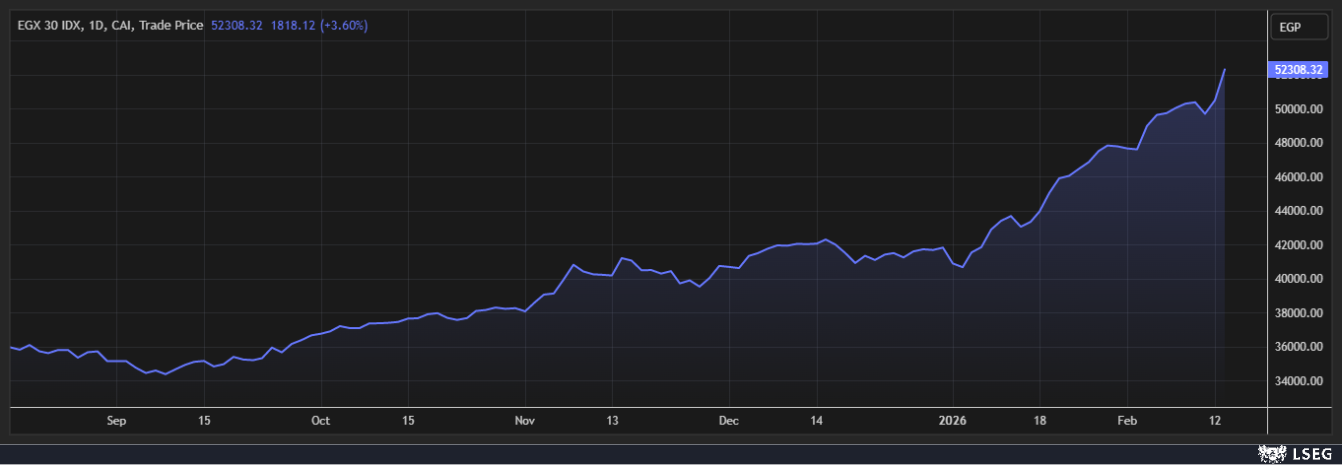Select the Sep label on the time axis
The width and height of the screenshot is (1342, 465).
tap(116, 421)
